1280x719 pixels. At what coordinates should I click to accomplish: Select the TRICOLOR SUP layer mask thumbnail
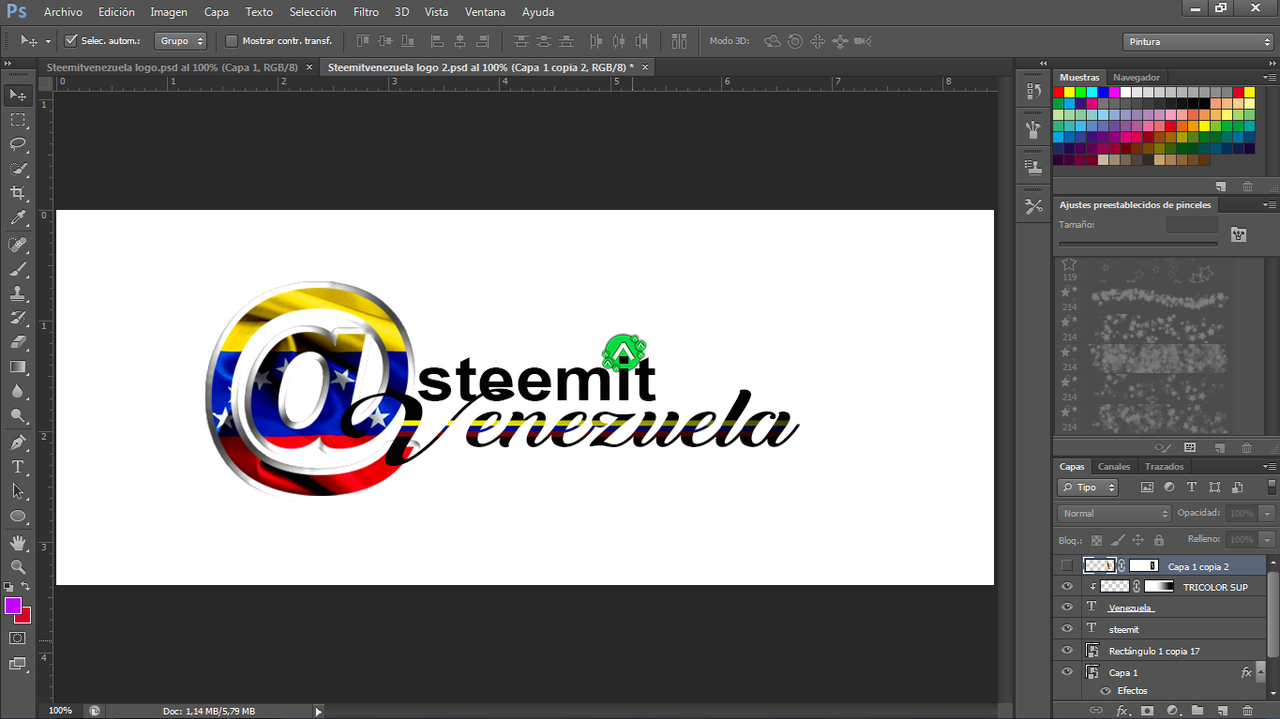coord(1159,587)
